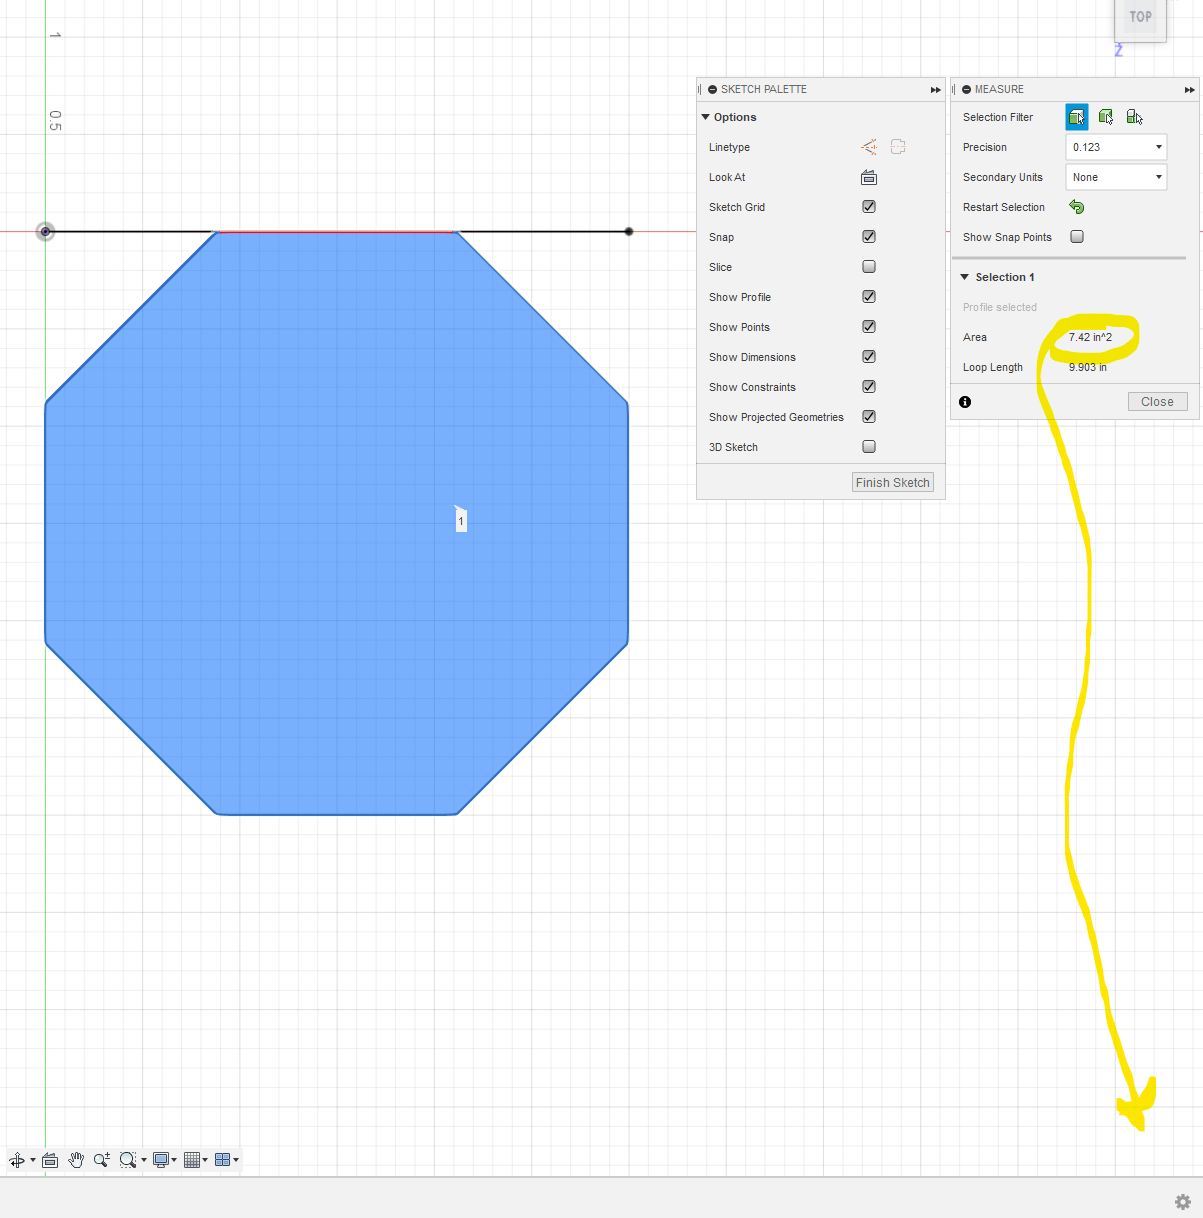Select the construction linetype icon
The image size is (1203, 1218).
click(869, 147)
